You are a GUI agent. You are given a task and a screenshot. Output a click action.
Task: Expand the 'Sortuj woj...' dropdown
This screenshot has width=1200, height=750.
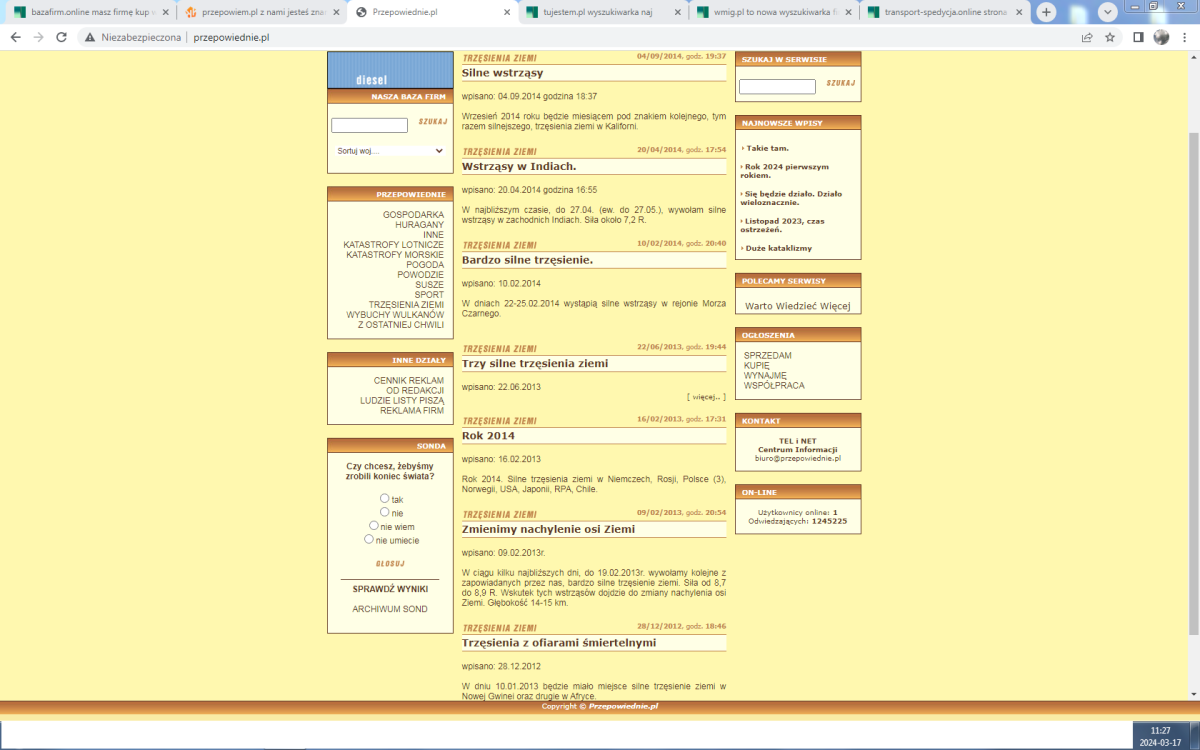coord(389,151)
